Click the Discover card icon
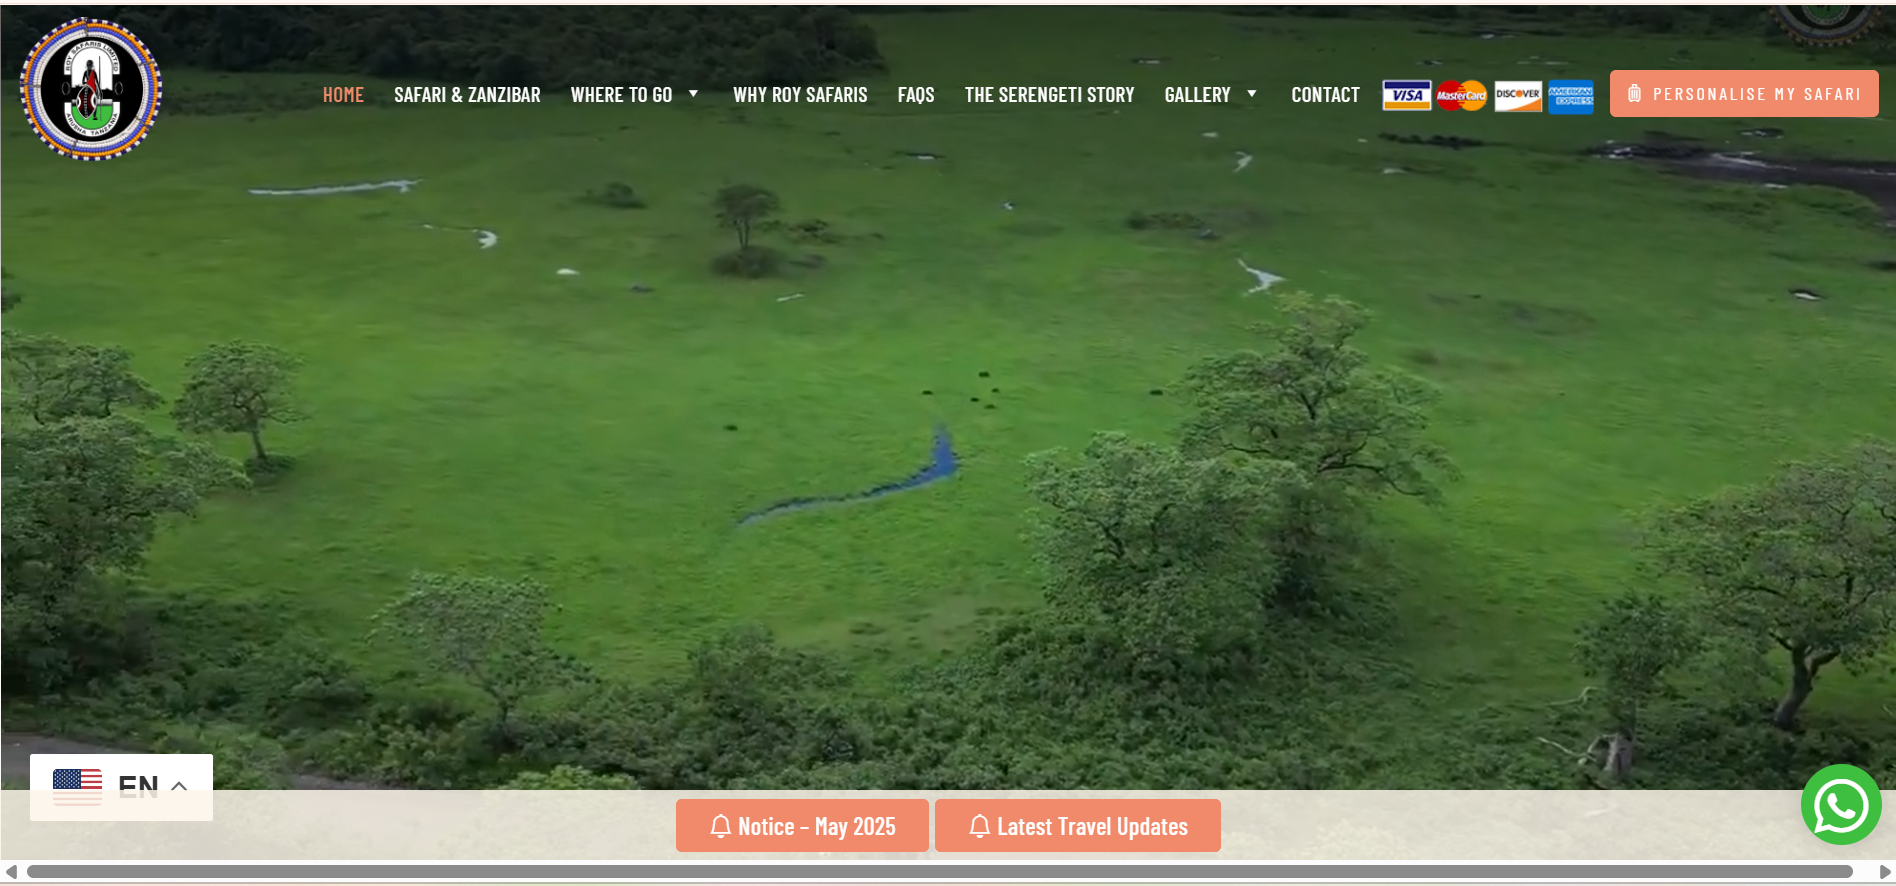This screenshot has width=1896, height=886. (1518, 95)
